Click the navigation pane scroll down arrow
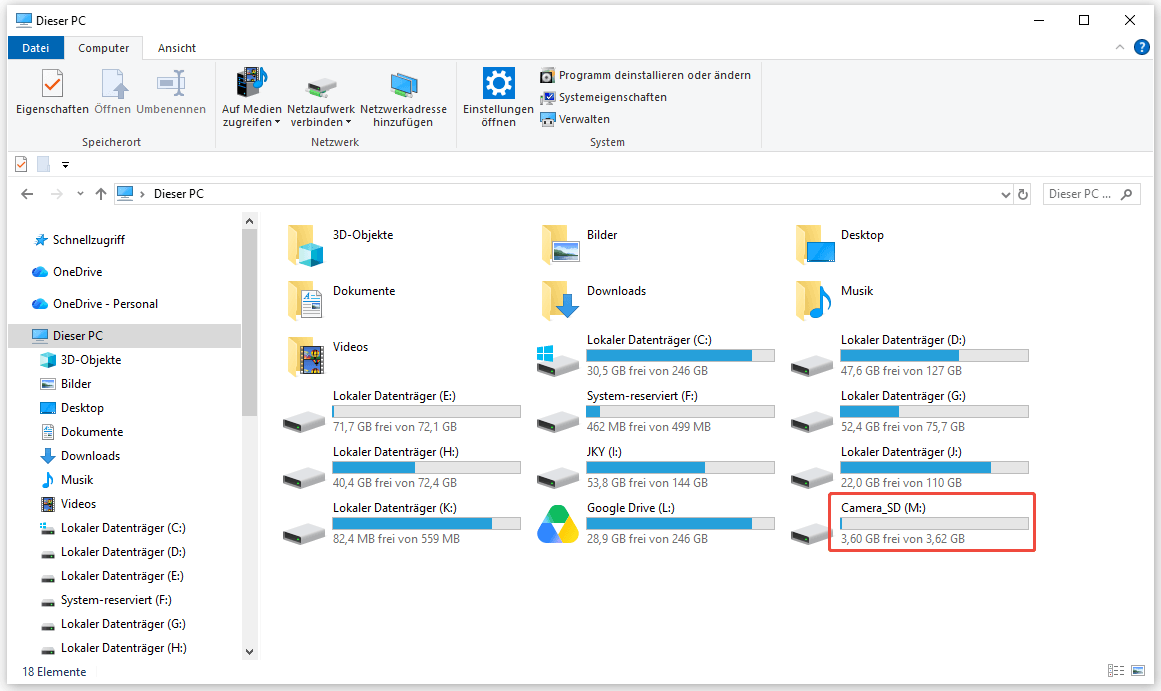The height and width of the screenshot is (691, 1161). tap(250, 652)
